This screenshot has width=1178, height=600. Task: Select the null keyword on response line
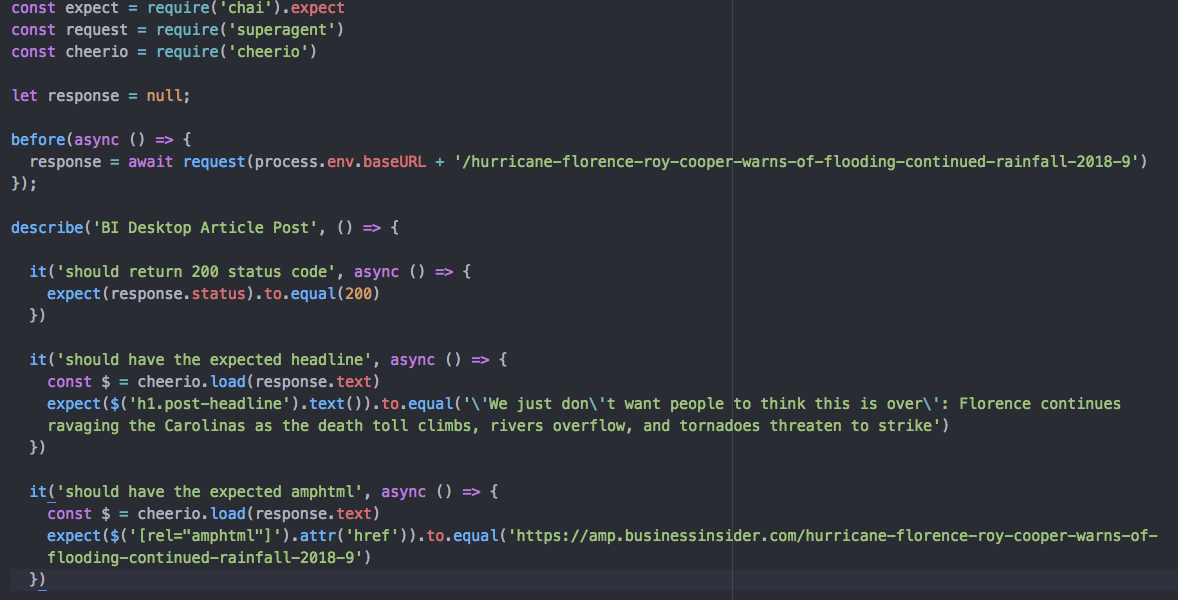[x=165, y=95]
